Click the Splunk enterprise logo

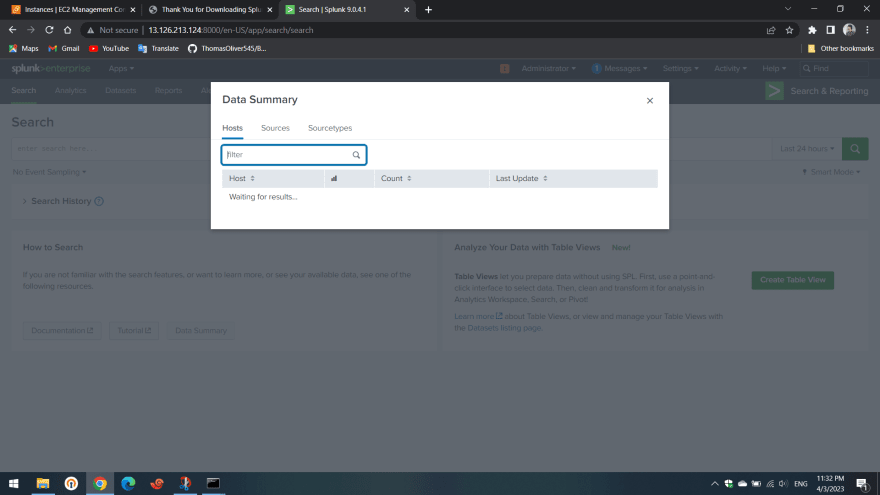point(51,68)
